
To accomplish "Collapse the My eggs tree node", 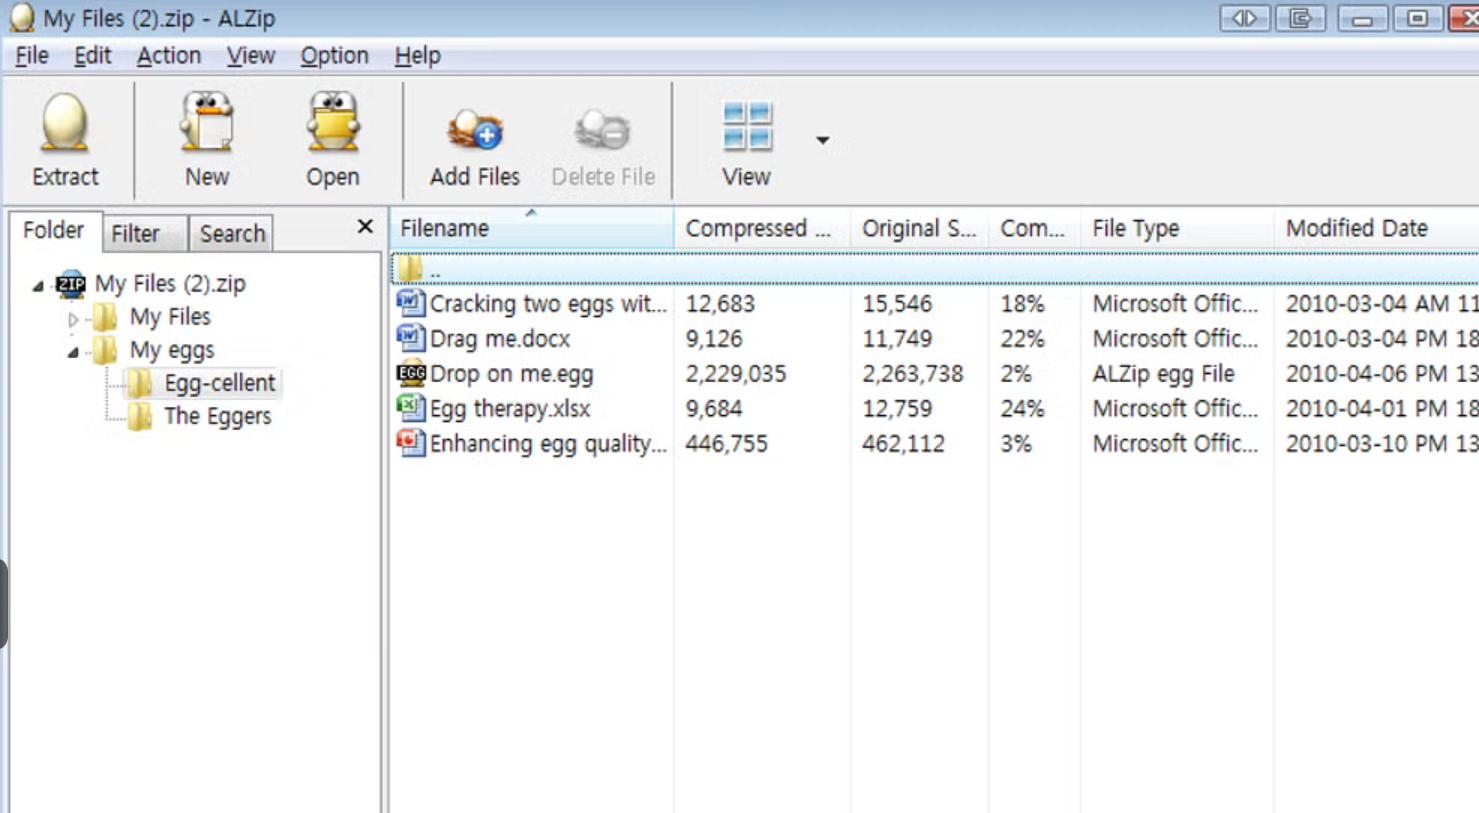I will [73, 352].
